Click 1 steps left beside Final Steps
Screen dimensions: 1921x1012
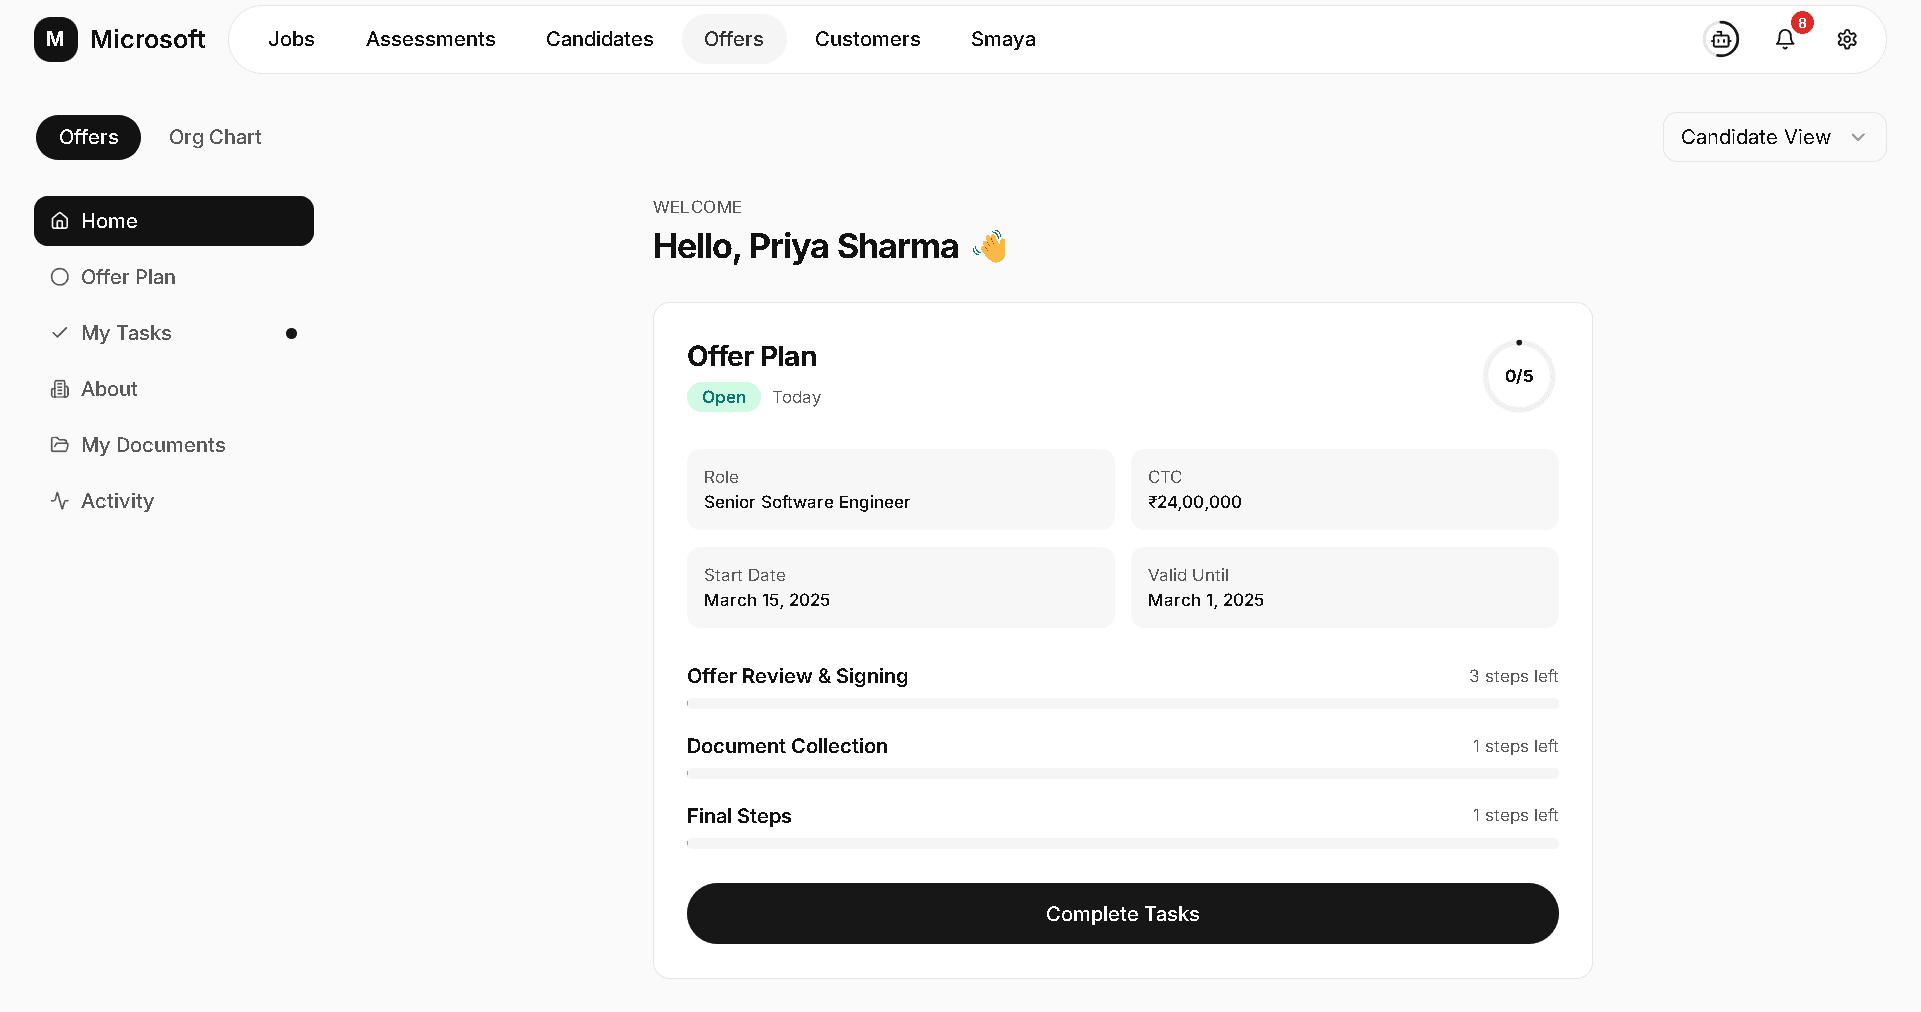1515,815
